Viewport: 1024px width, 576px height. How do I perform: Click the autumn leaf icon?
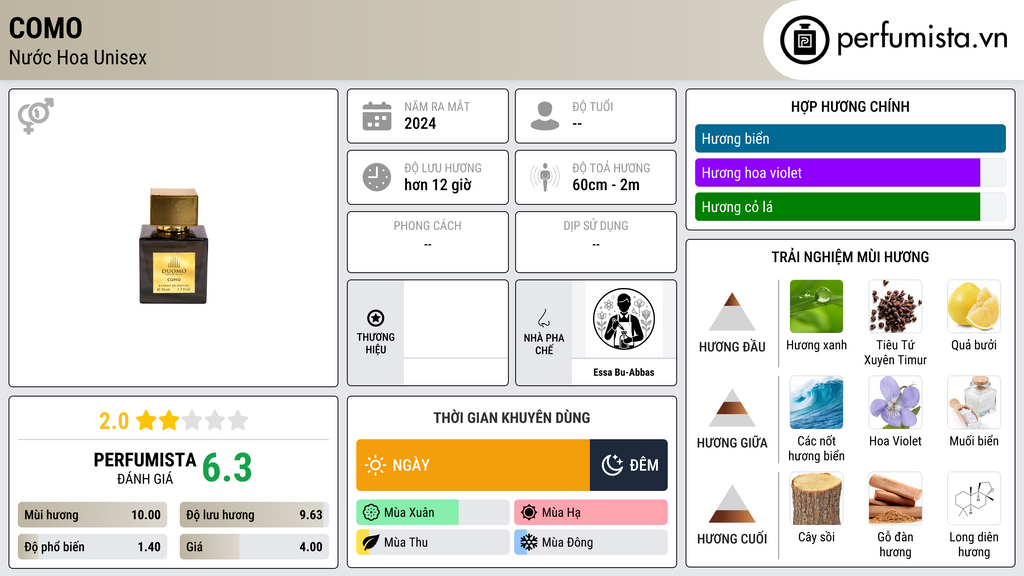[371, 542]
